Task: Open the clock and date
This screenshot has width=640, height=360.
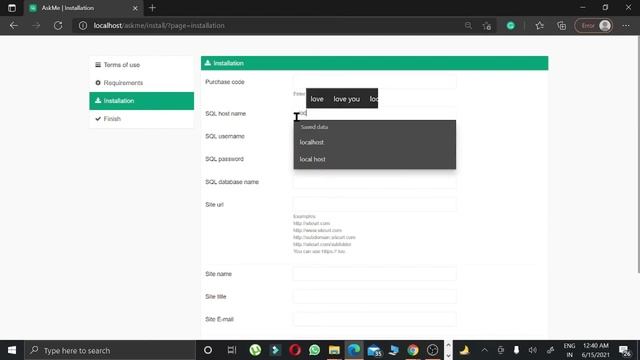Action: (596, 350)
